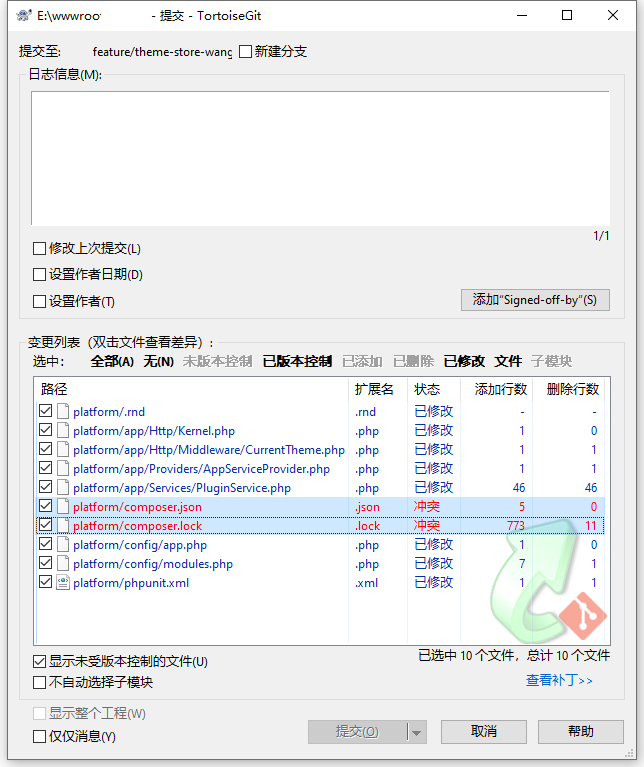Select 无(N) to deselect all files

pos(158,361)
